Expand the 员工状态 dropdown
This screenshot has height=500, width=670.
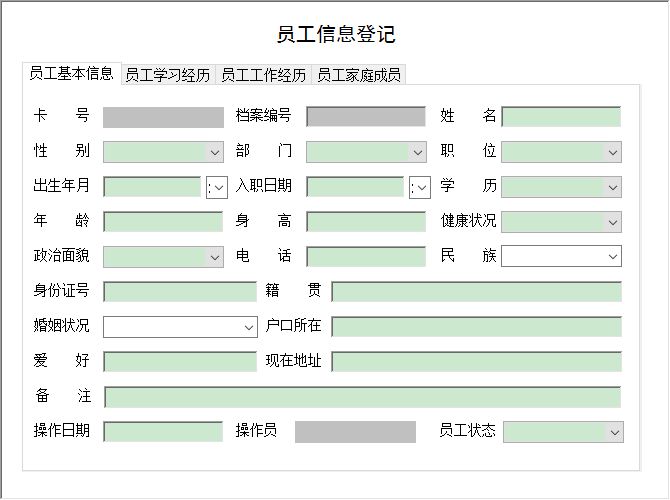(614, 432)
